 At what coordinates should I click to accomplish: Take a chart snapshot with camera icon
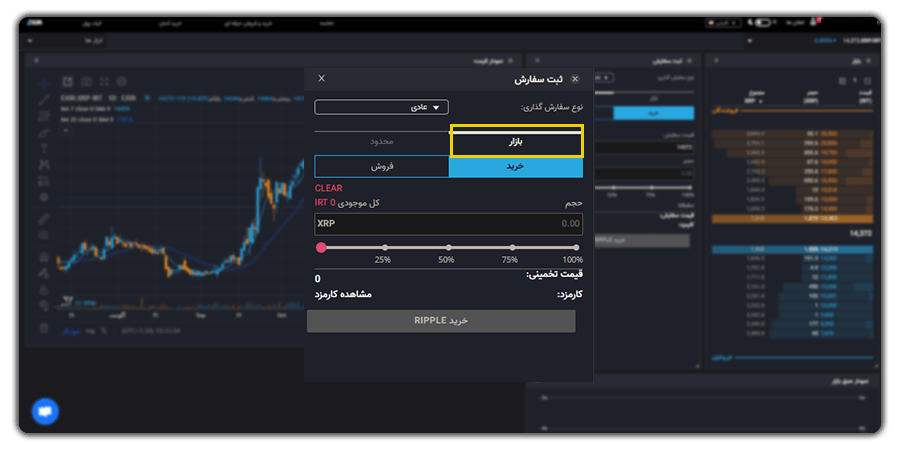click(x=86, y=82)
